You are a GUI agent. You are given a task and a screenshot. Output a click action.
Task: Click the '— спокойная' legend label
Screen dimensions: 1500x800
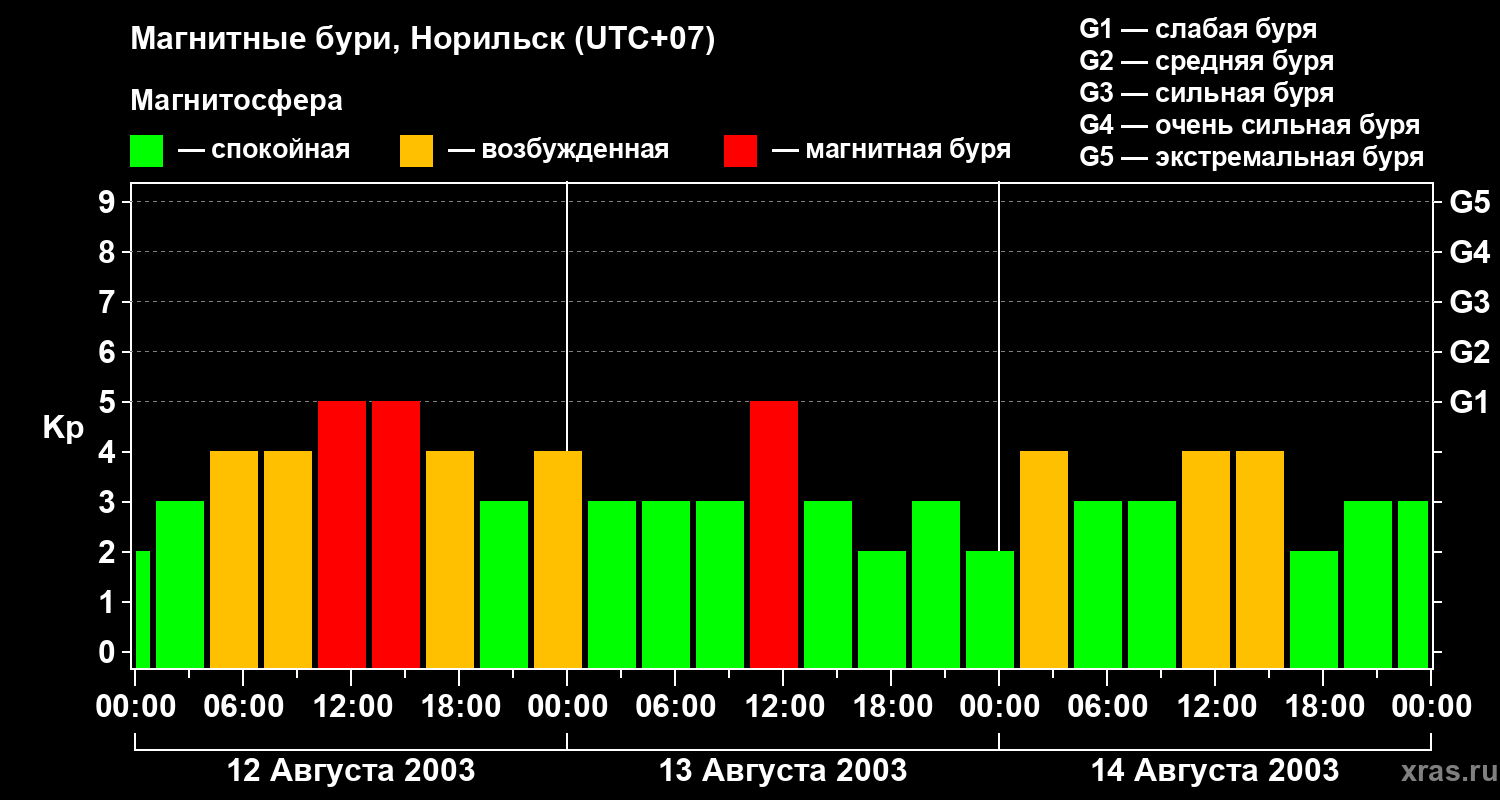(x=264, y=150)
